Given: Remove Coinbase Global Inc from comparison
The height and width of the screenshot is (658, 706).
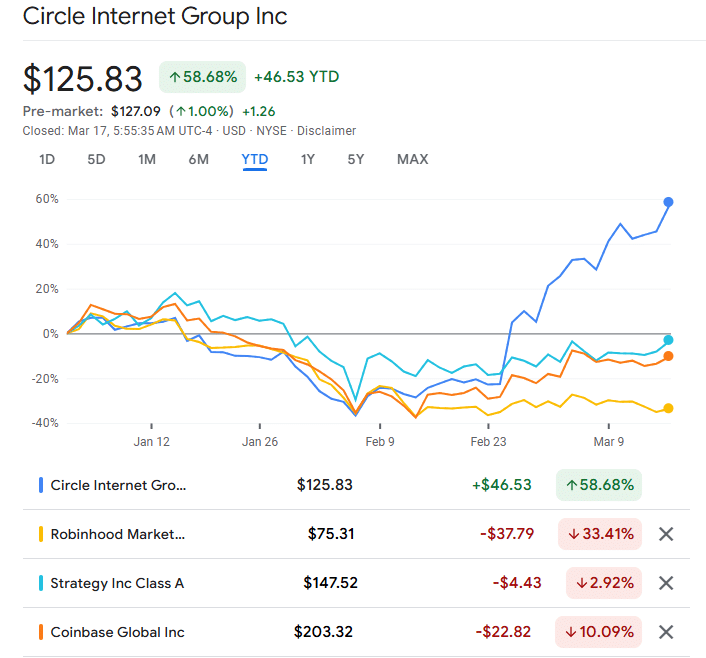Looking at the screenshot, I should (x=666, y=632).
